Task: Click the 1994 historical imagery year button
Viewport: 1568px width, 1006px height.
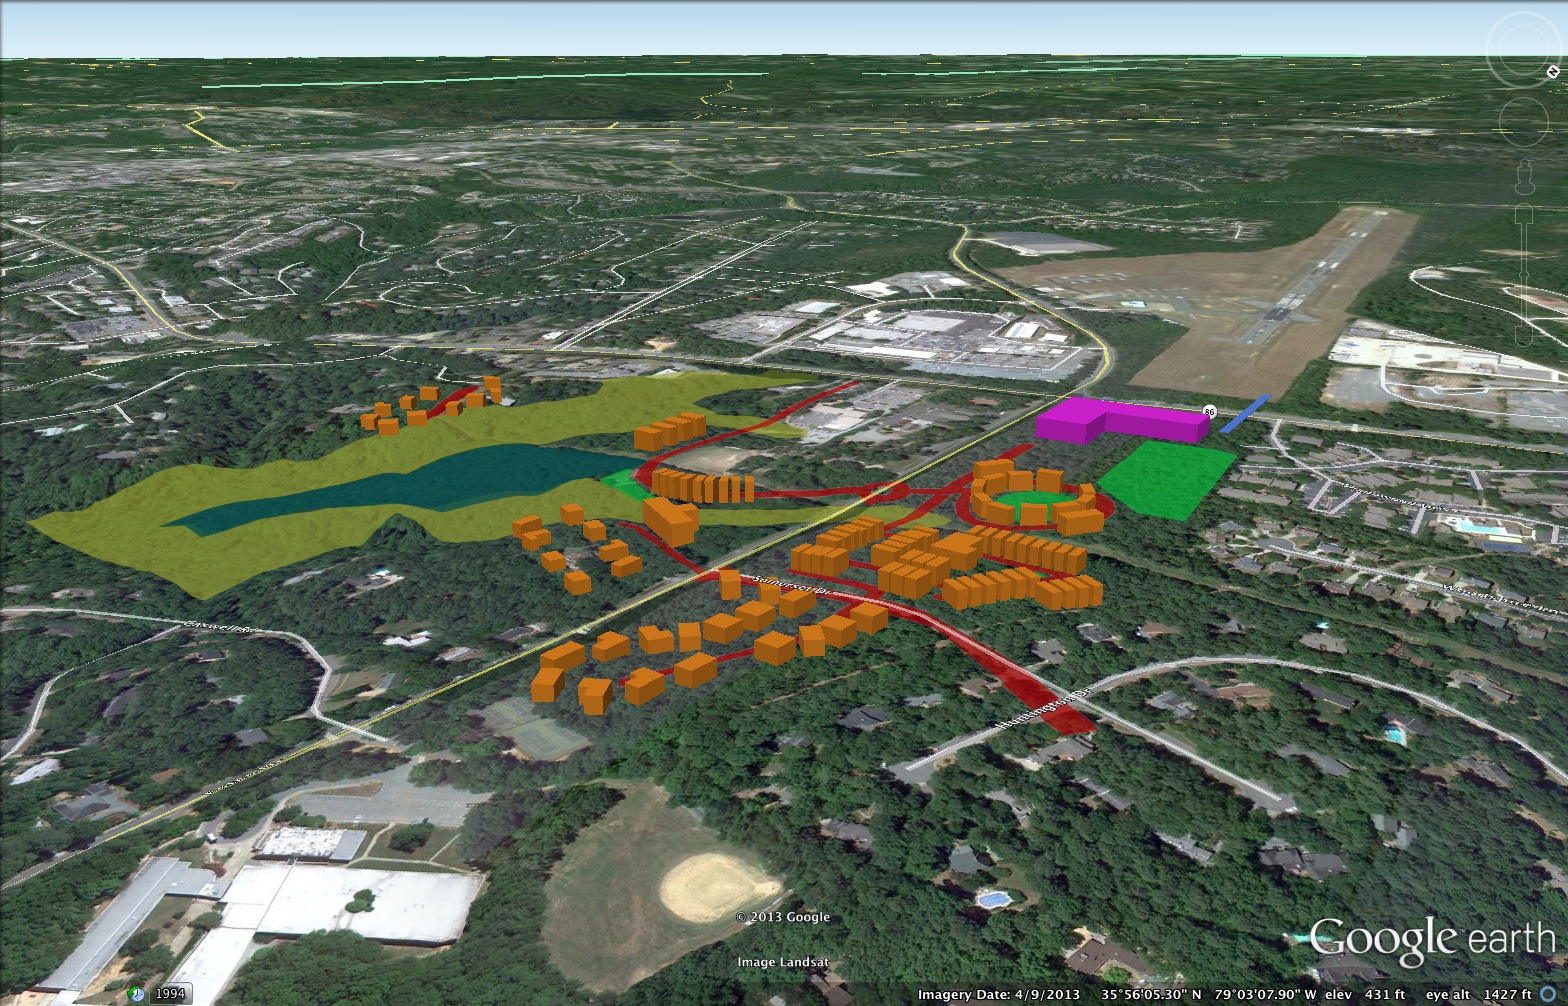Action: [x=171, y=994]
